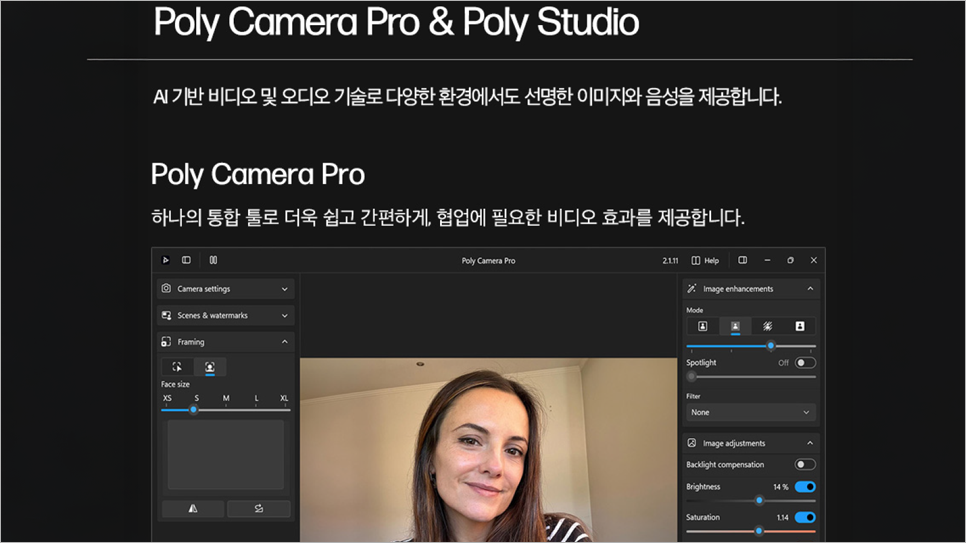The width and height of the screenshot is (966, 543).
Task: Click the Poly Camera Pro section heading
Action: pos(258,174)
